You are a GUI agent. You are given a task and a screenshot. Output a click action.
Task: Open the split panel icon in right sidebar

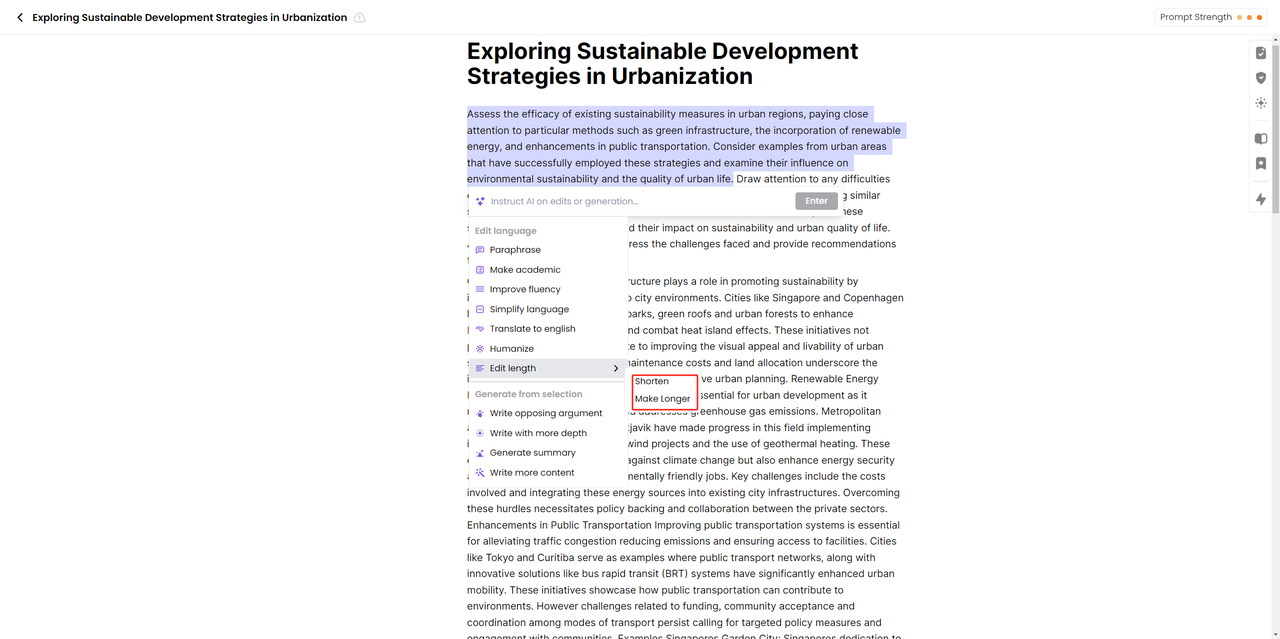(1261, 139)
